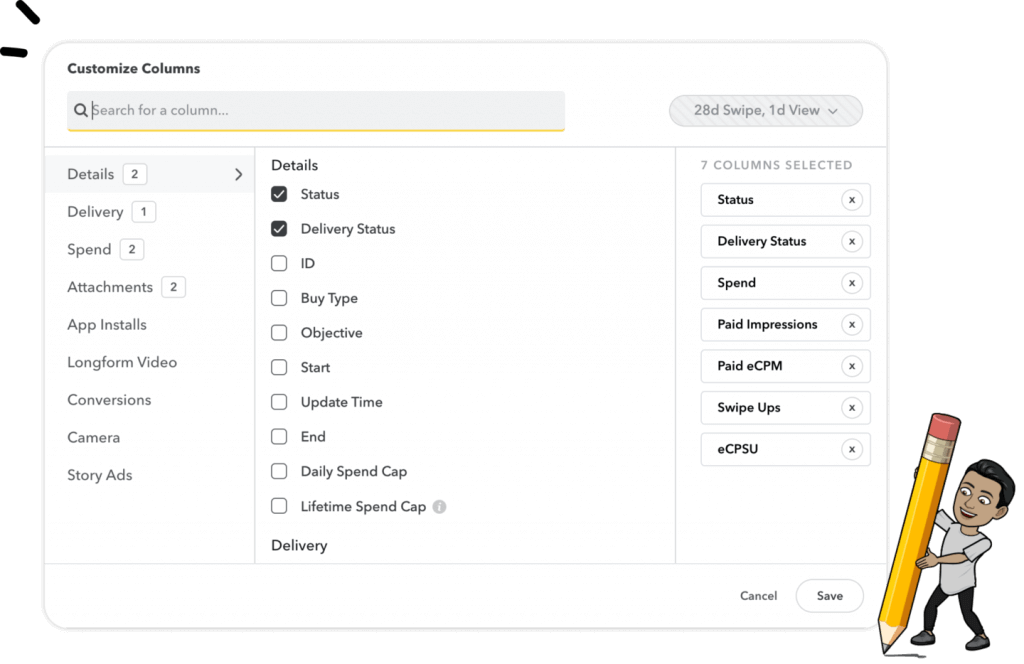1024x664 pixels.
Task: Uncheck the Delivery Status checkbox
Action: [x=279, y=229]
